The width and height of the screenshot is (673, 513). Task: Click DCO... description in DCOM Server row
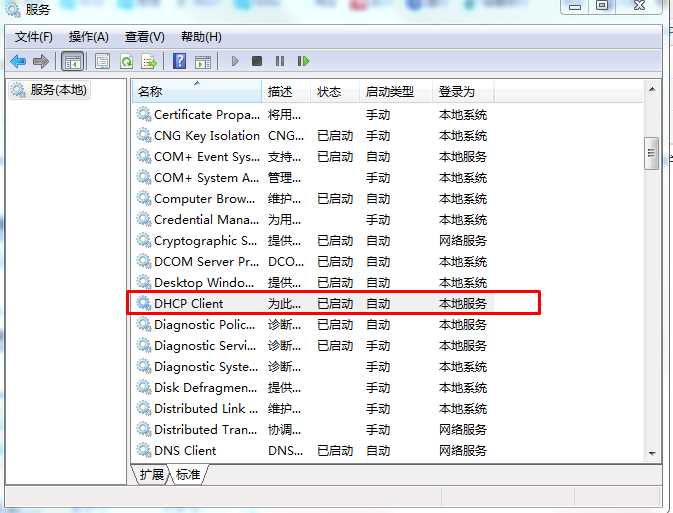click(x=286, y=261)
